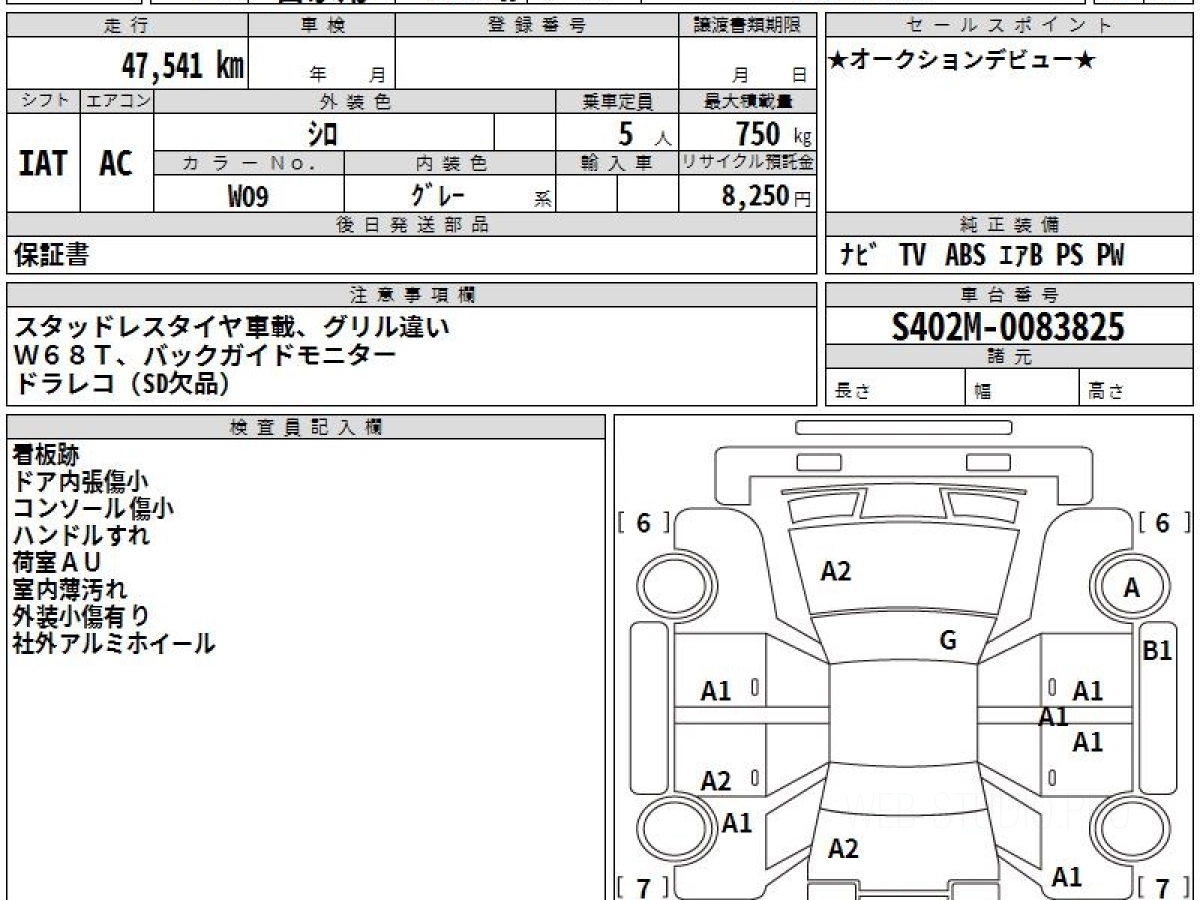This screenshot has height=900, width=1200.
Task: Select the A2 mark on the hood
Action: tap(836, 571)
